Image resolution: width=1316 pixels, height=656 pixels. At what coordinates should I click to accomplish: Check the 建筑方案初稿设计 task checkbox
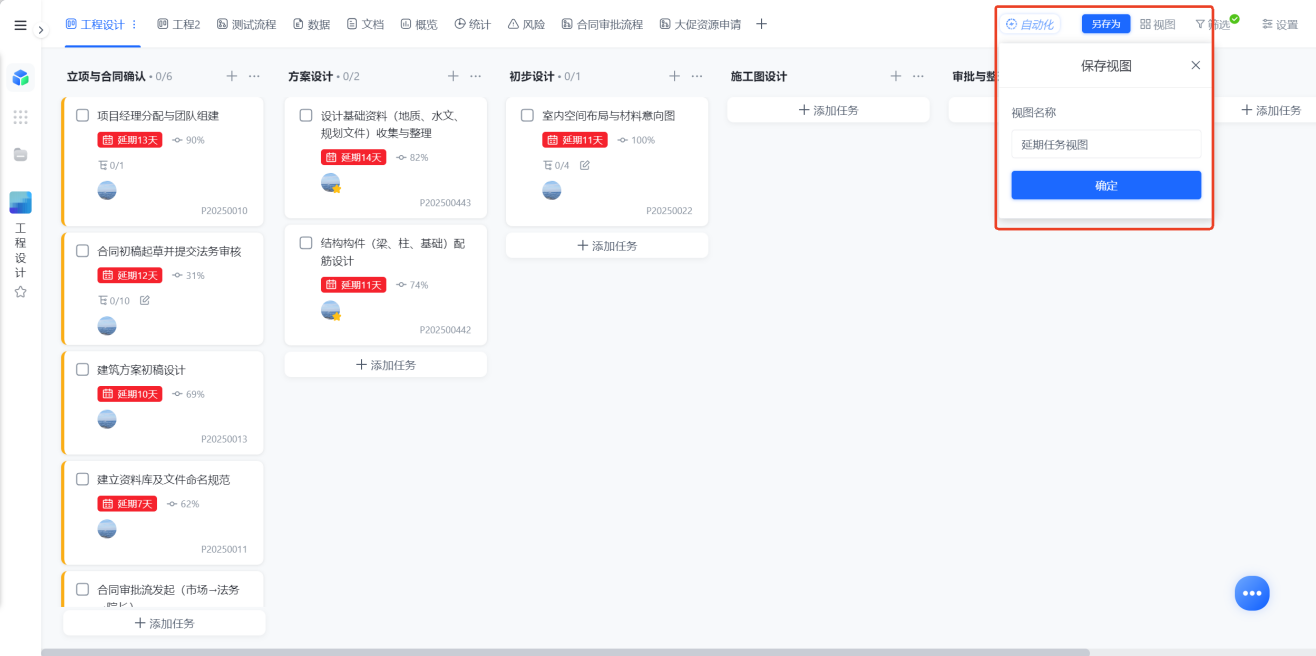pyautogui.click(x=83, y=369)
